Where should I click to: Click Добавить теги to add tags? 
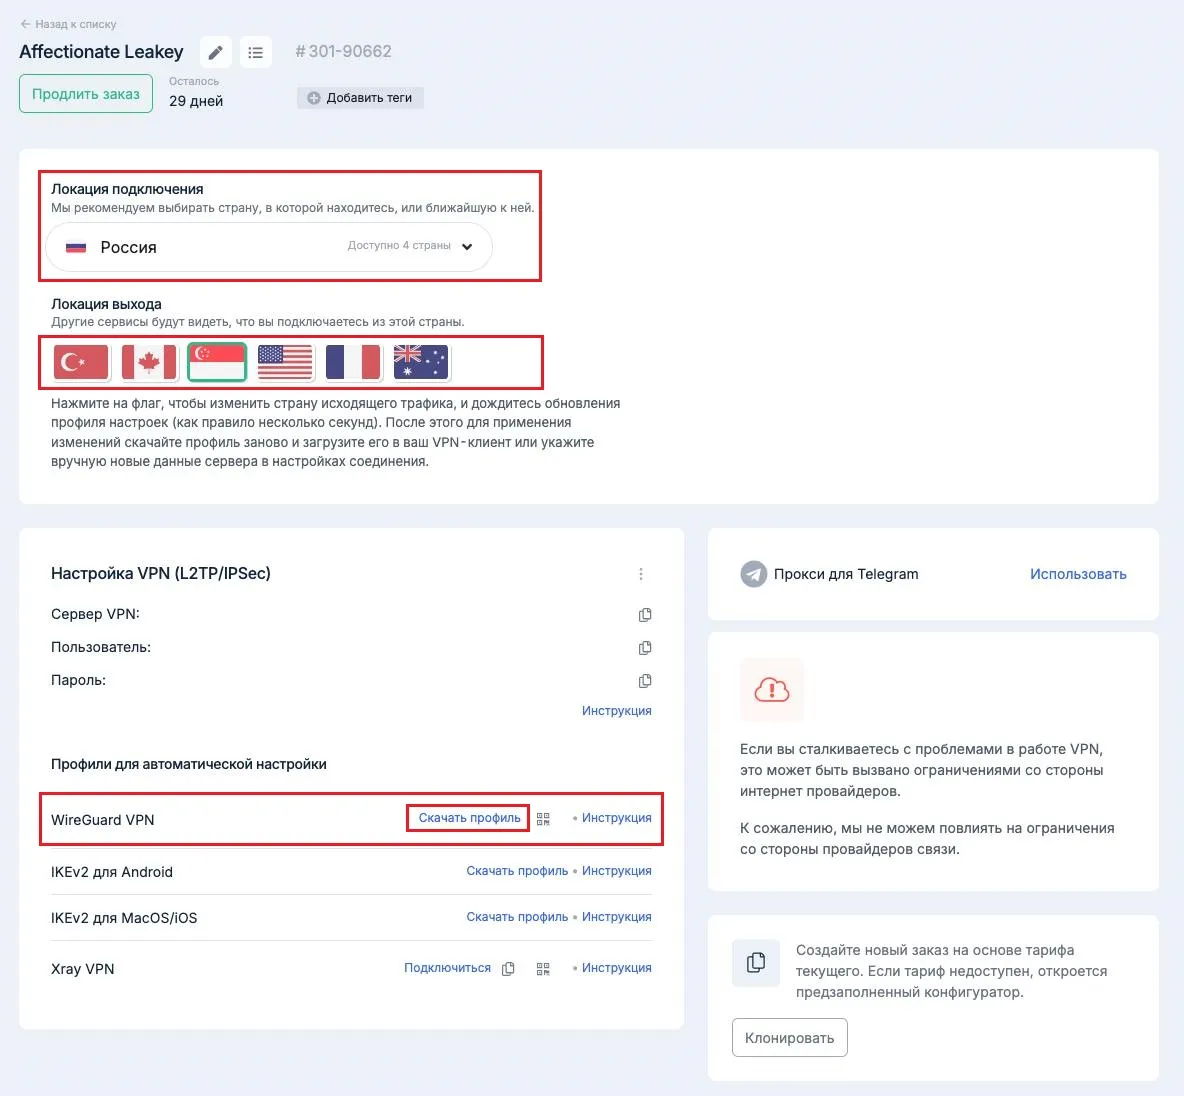pyautogui.click(x=360, y=98)
